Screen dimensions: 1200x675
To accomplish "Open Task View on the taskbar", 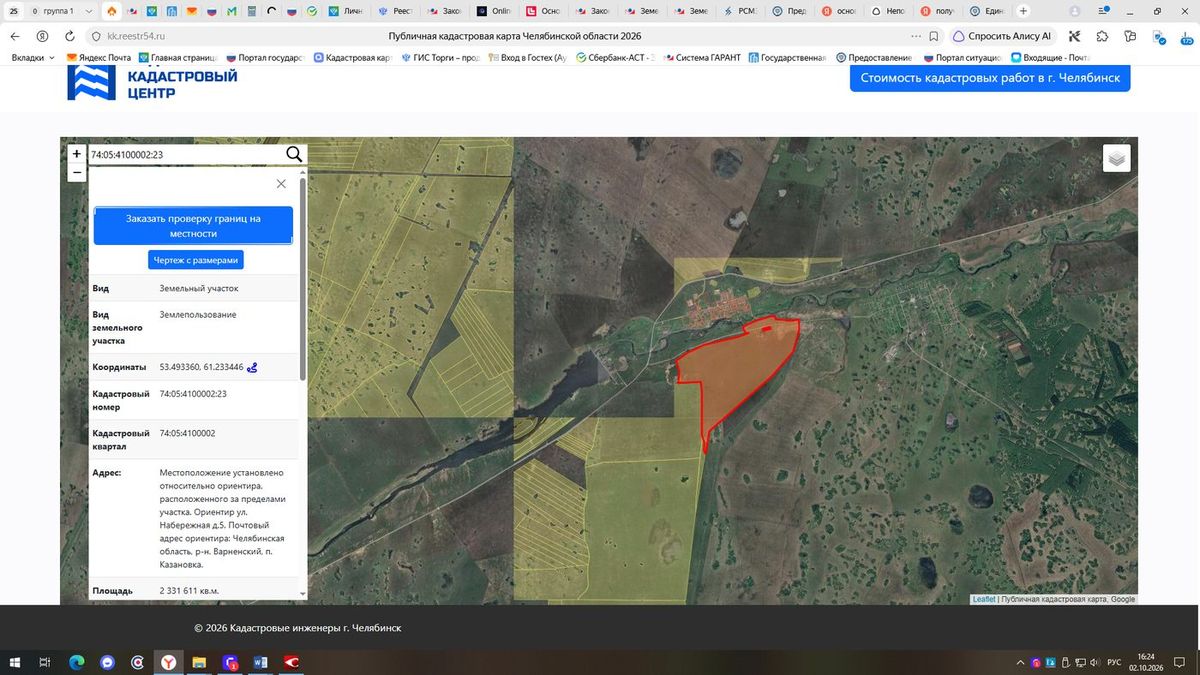I will [45, 662].
